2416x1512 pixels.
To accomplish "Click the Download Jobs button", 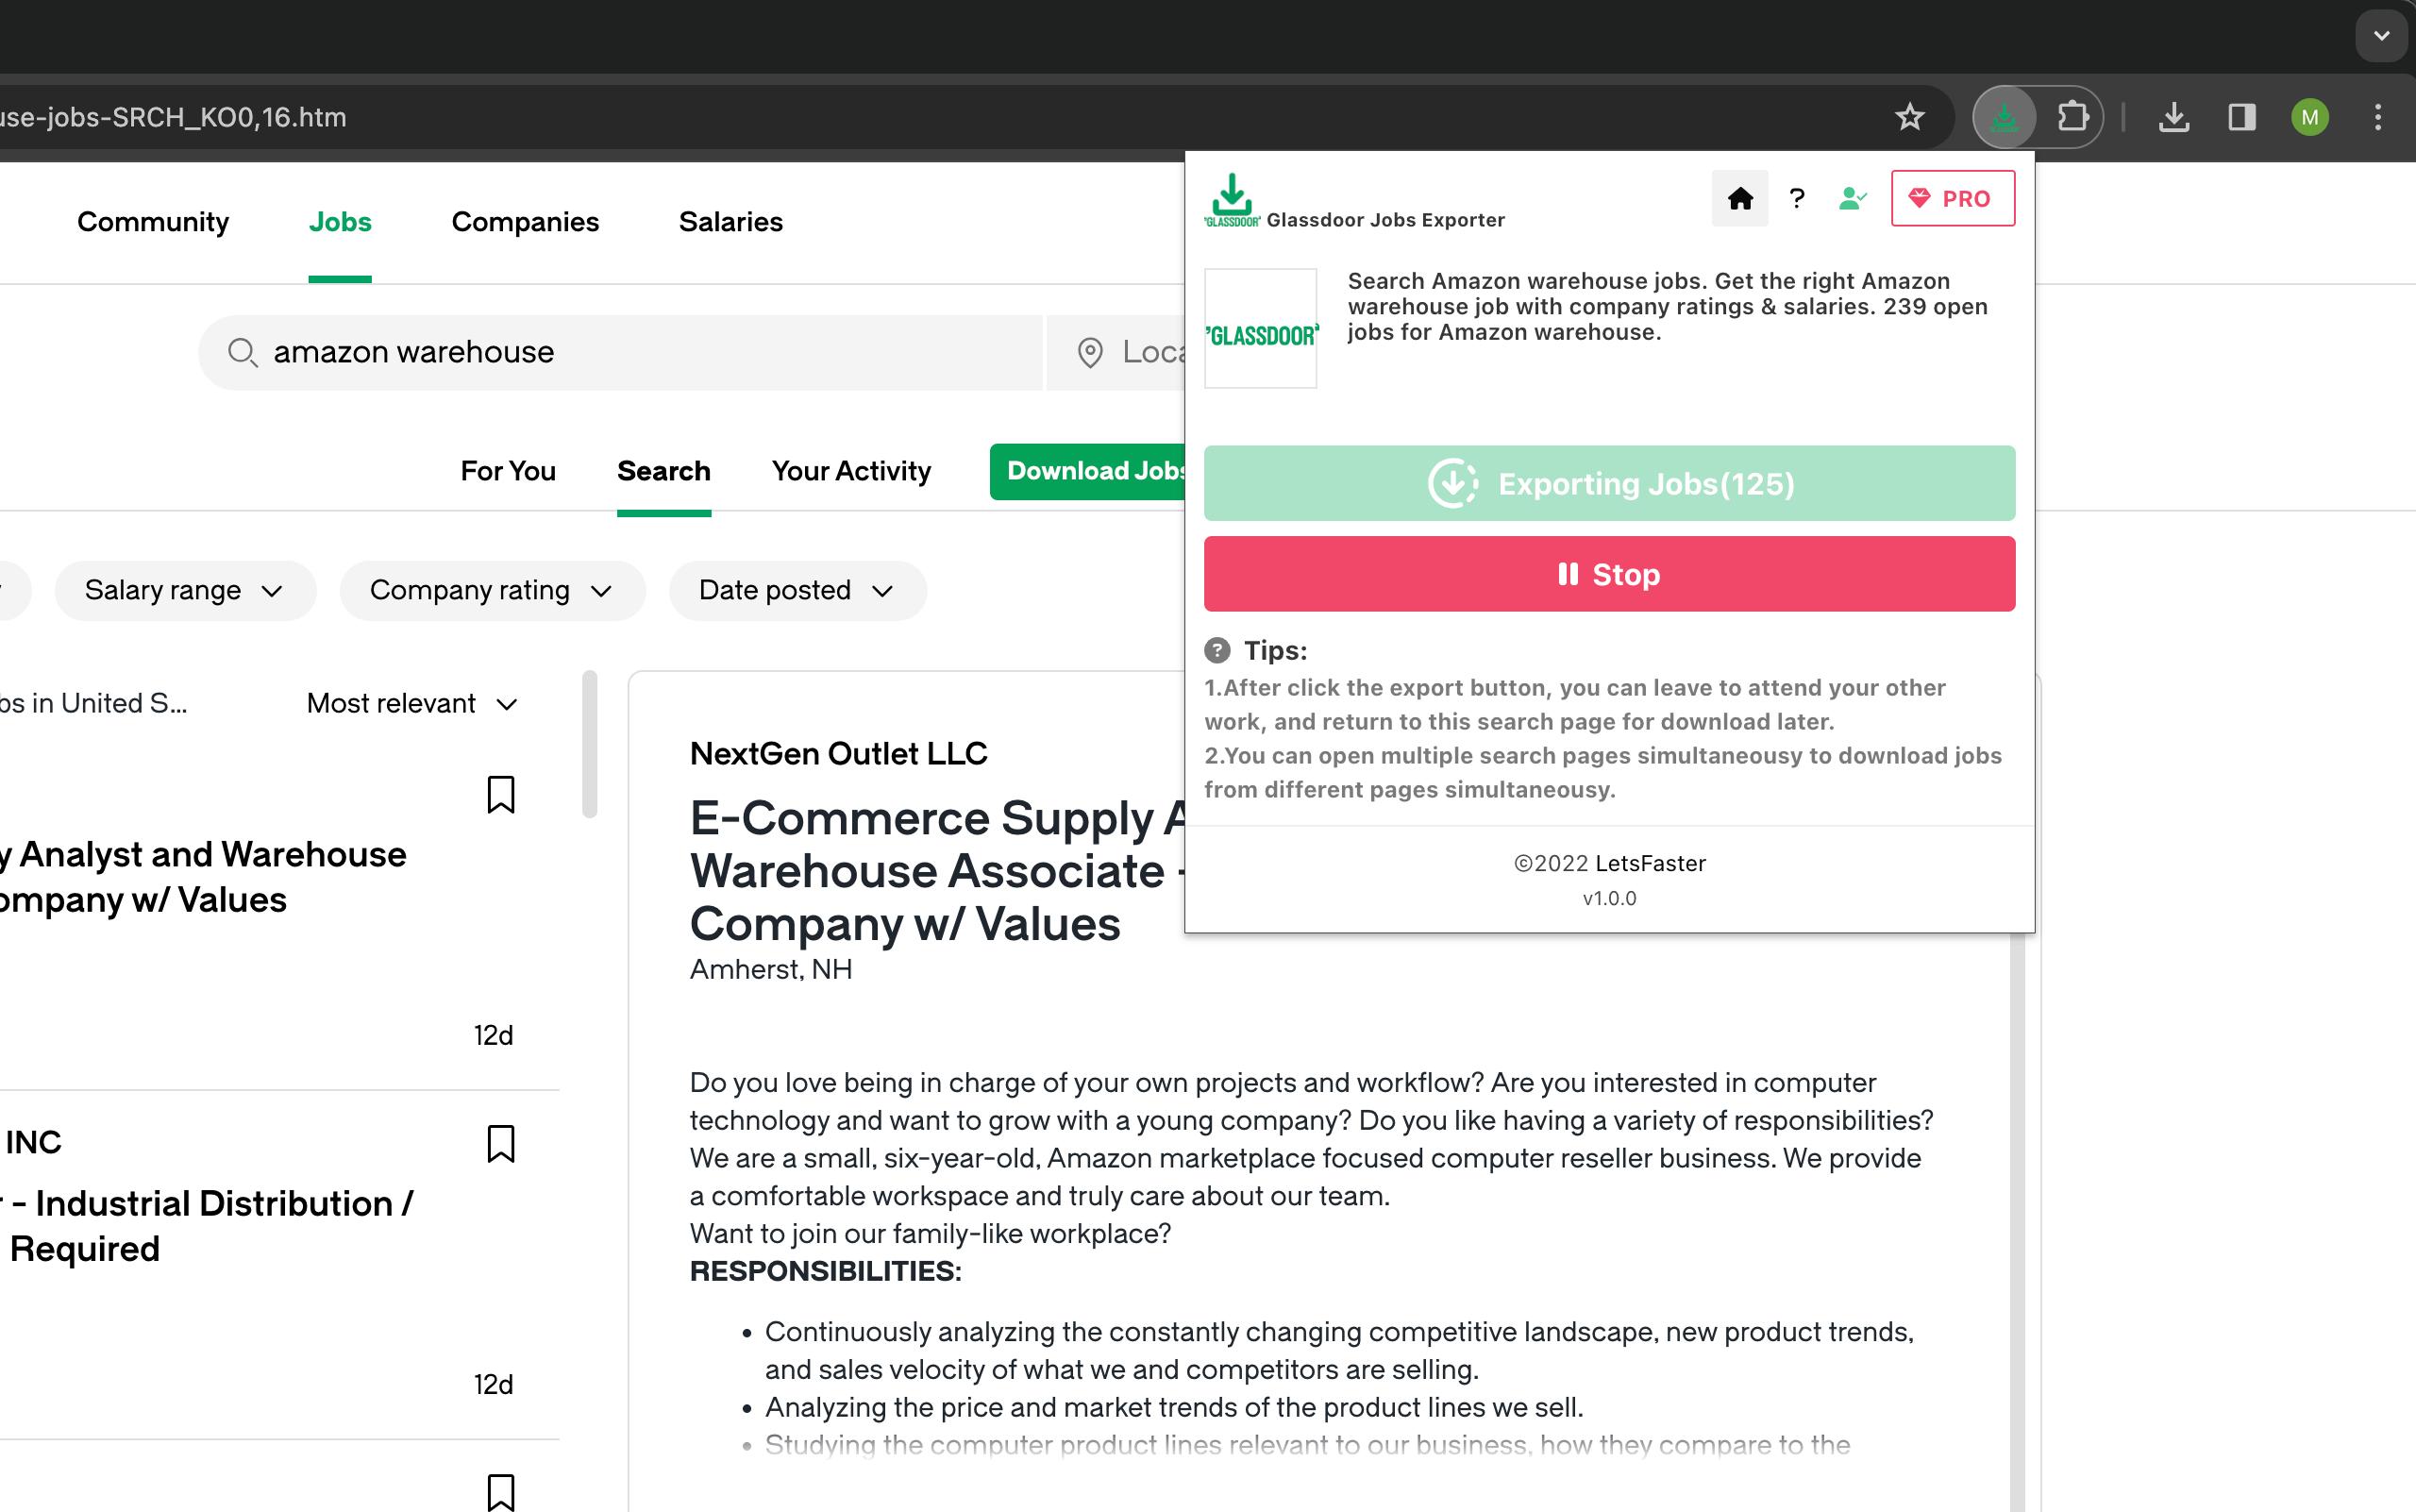I will 1088,471.
